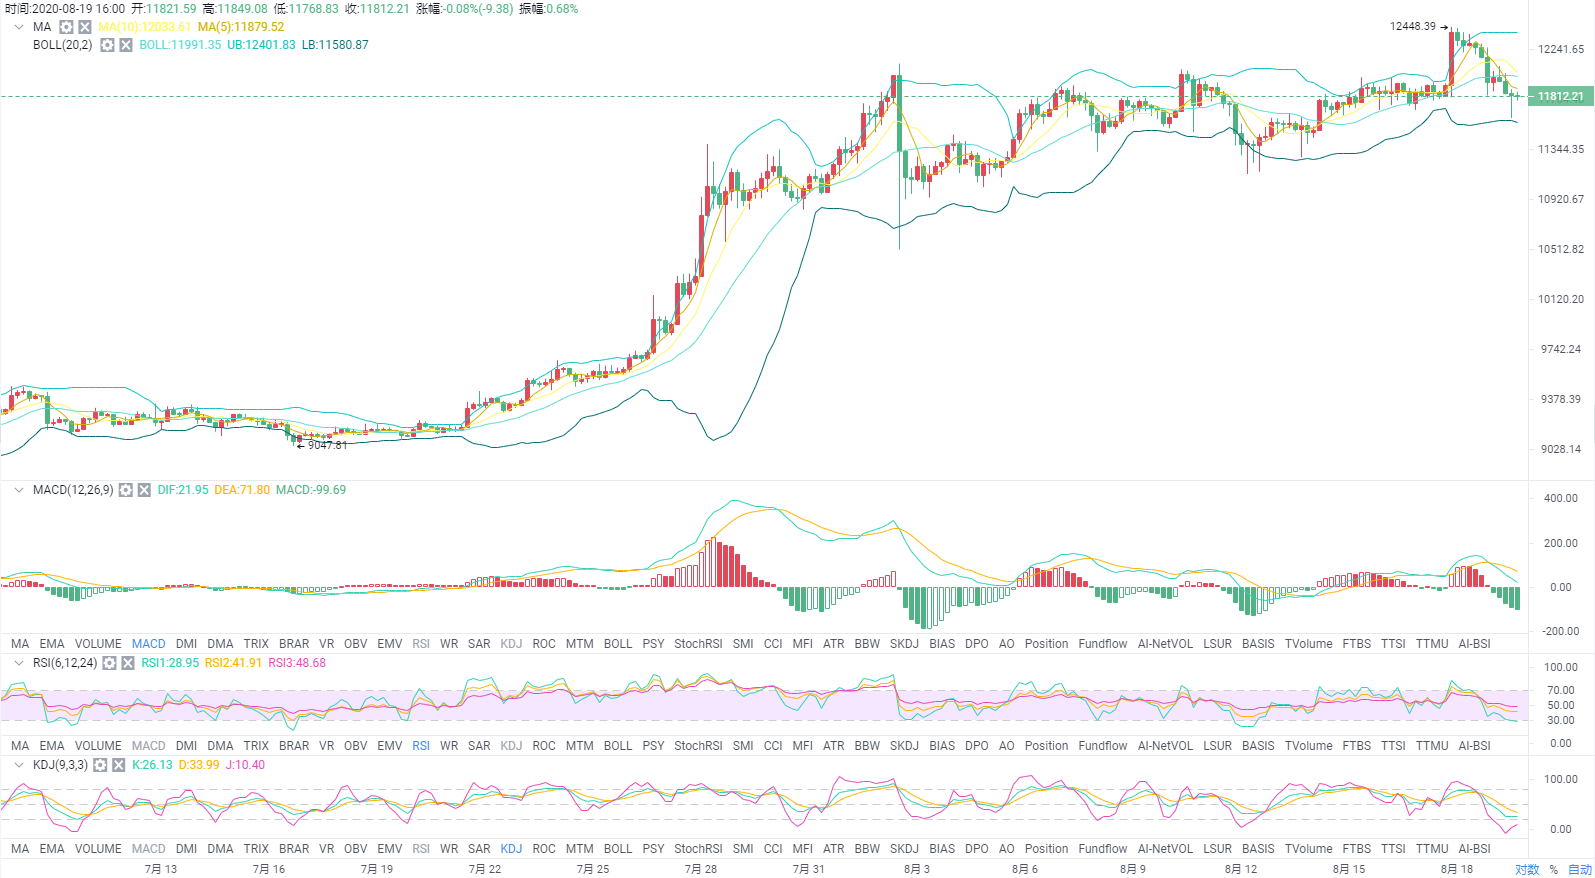Screen dimensions: 1595x878
Task: Click the green 11812.21 current price label
Action: 1560,96
